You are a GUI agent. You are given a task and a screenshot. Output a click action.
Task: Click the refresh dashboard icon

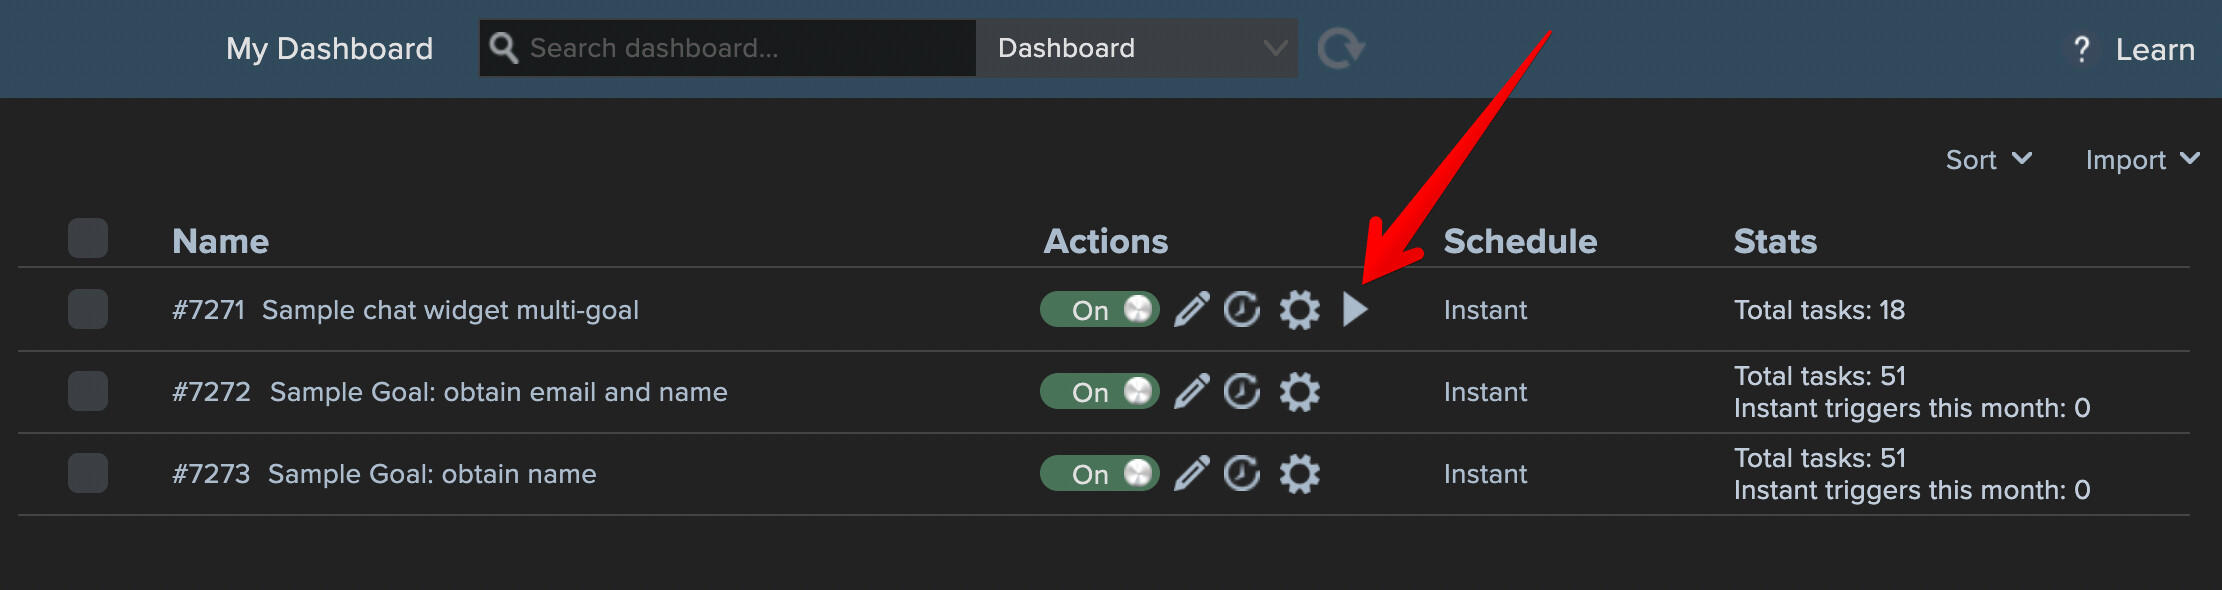pos(1340,48)
